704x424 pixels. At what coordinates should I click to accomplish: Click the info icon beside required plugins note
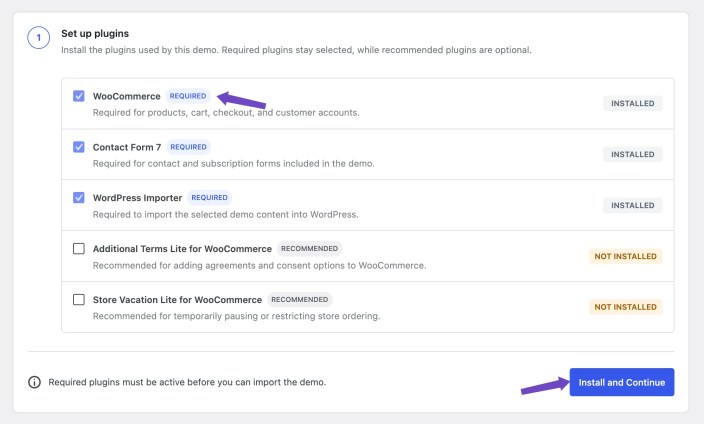coord(35,382)
